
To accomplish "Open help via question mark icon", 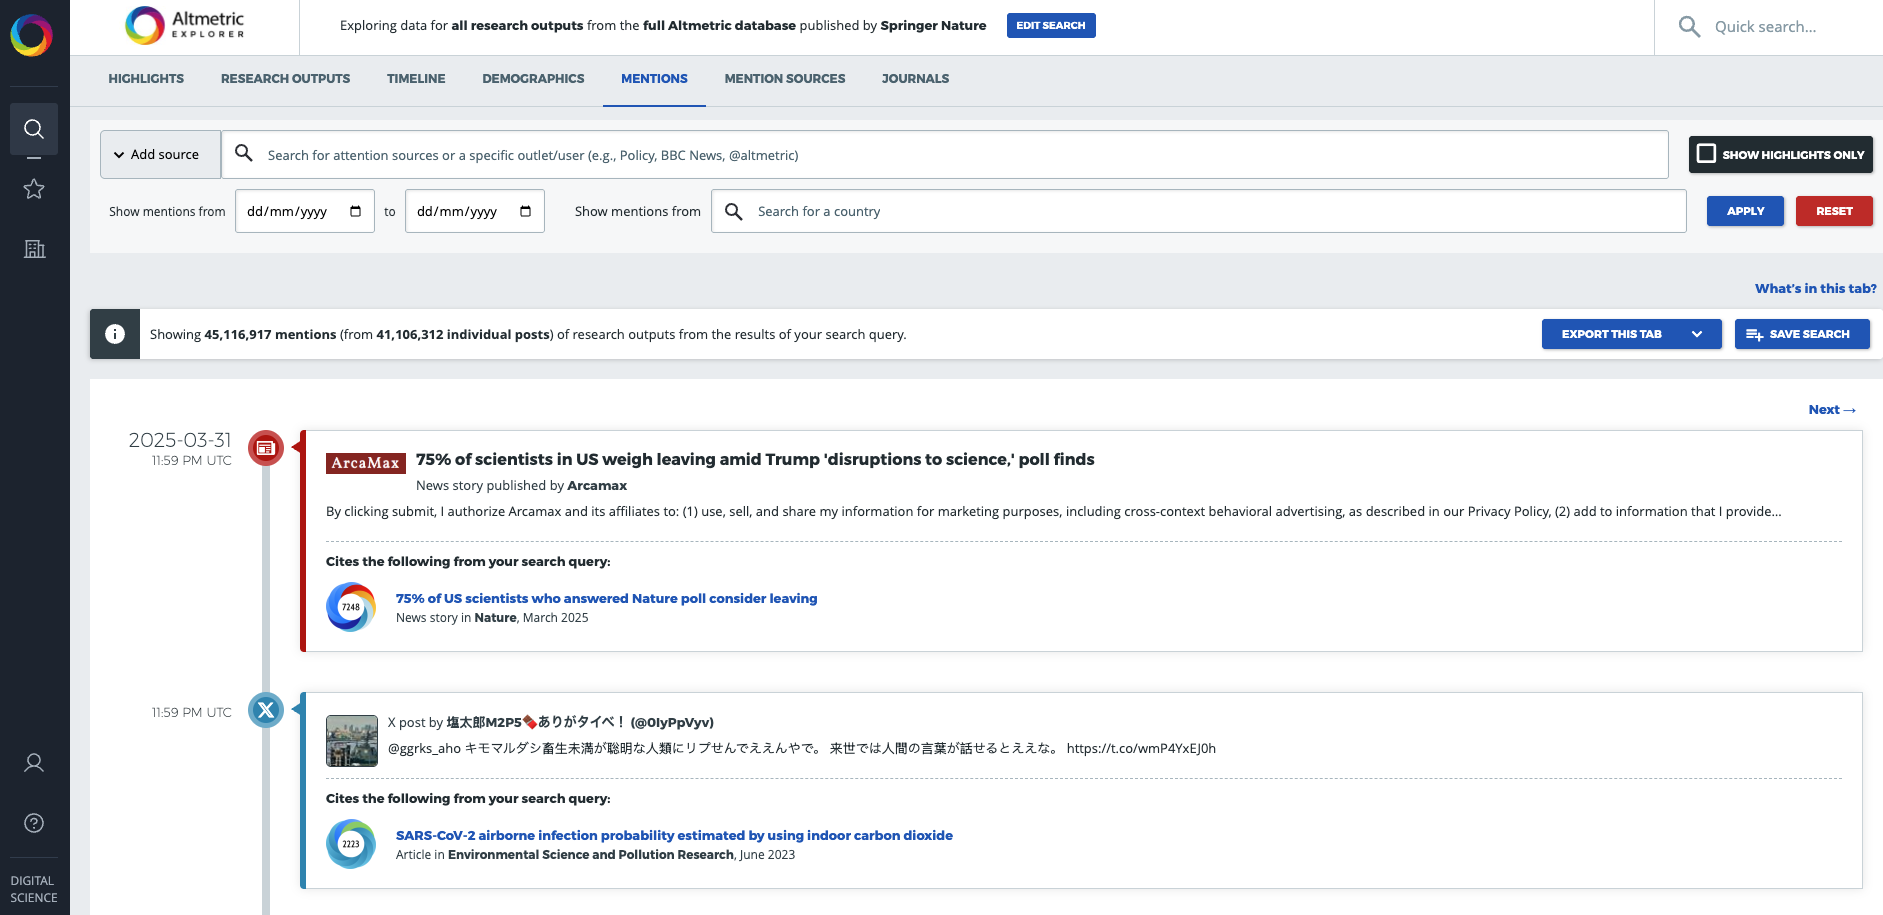I will tap(34, 823).
